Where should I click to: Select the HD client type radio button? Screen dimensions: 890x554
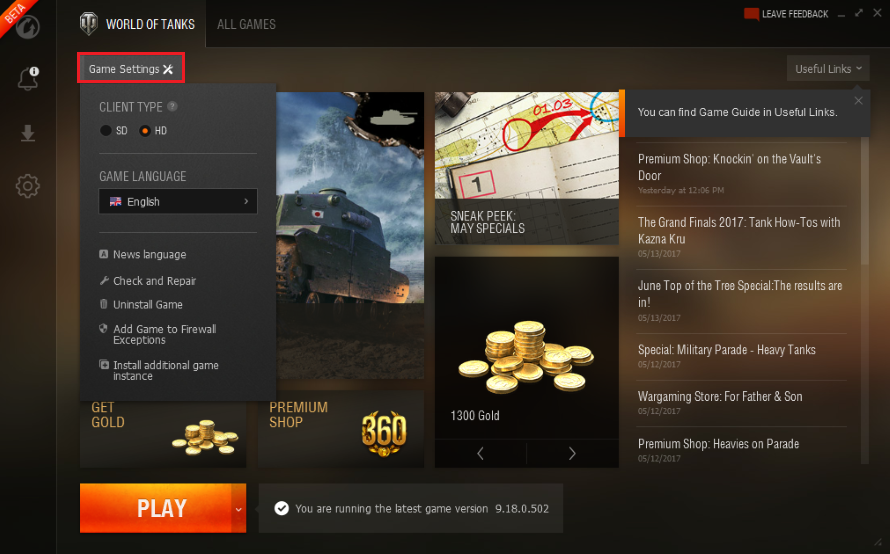[145, 131]
